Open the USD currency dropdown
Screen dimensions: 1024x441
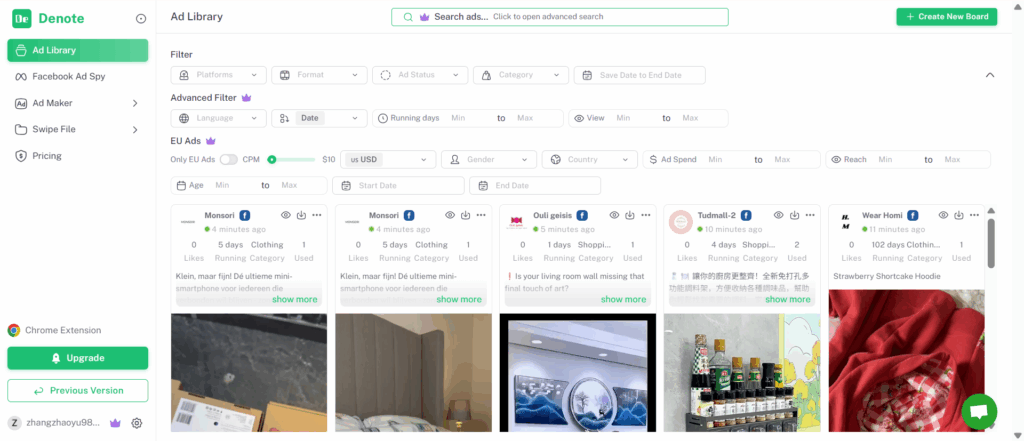pyautogui.click(x=388, y=159)
